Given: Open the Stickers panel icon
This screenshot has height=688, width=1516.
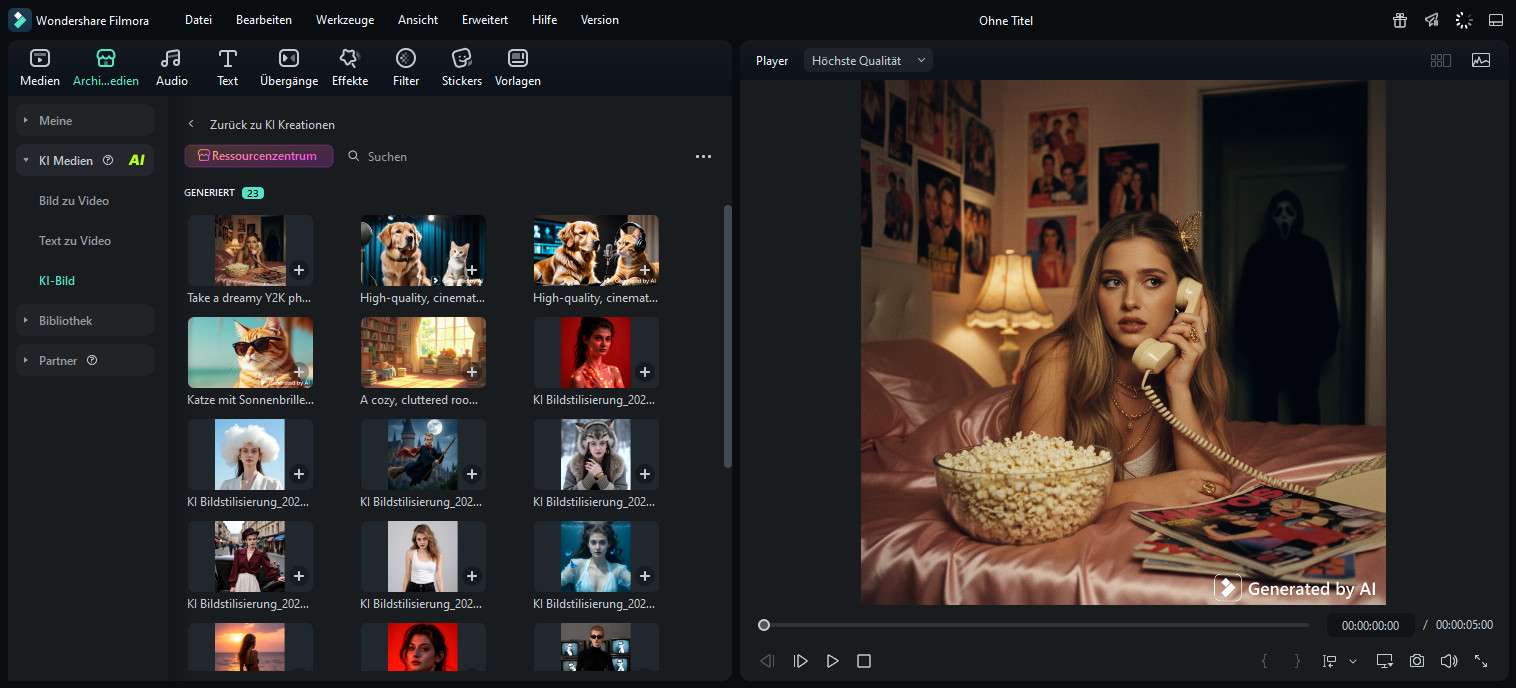Looking at the screenshot, I should [x=461, y=67].
